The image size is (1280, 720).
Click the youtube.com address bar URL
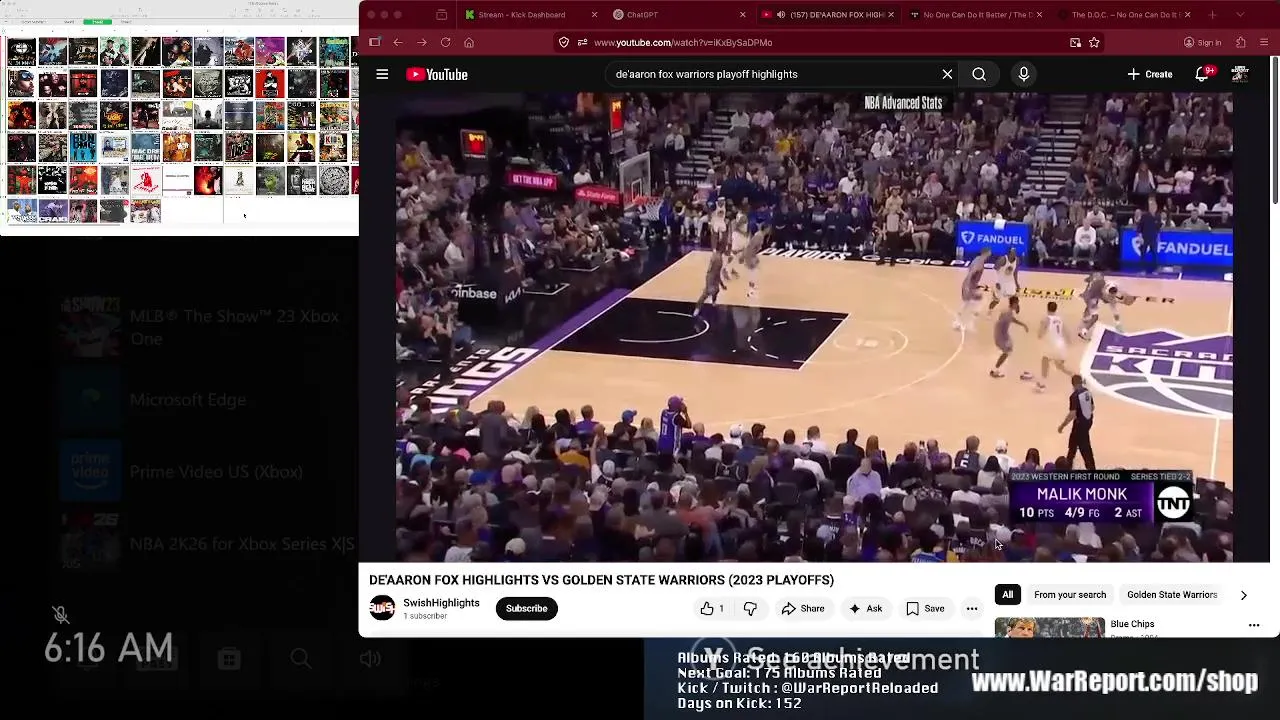pyautogui.click(x=683, y=42)
